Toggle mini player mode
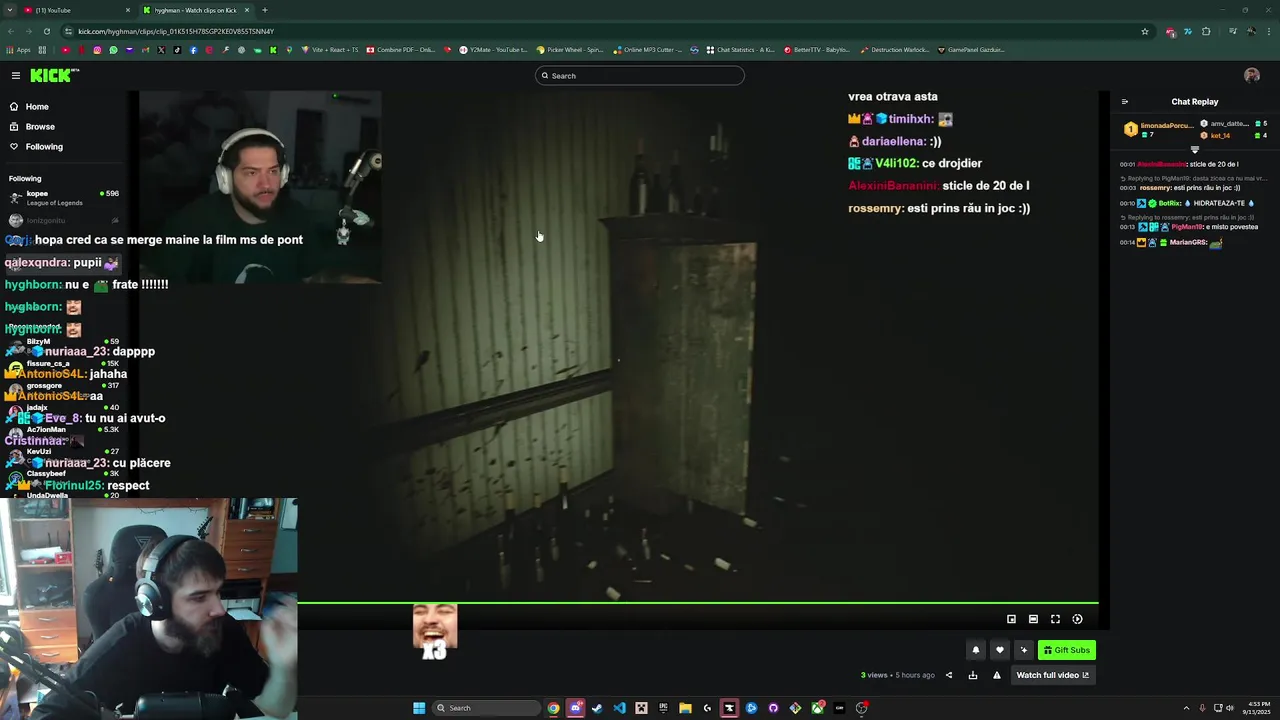The height and width of the screenshot is (720, 1280). (x=1011, y=619)
